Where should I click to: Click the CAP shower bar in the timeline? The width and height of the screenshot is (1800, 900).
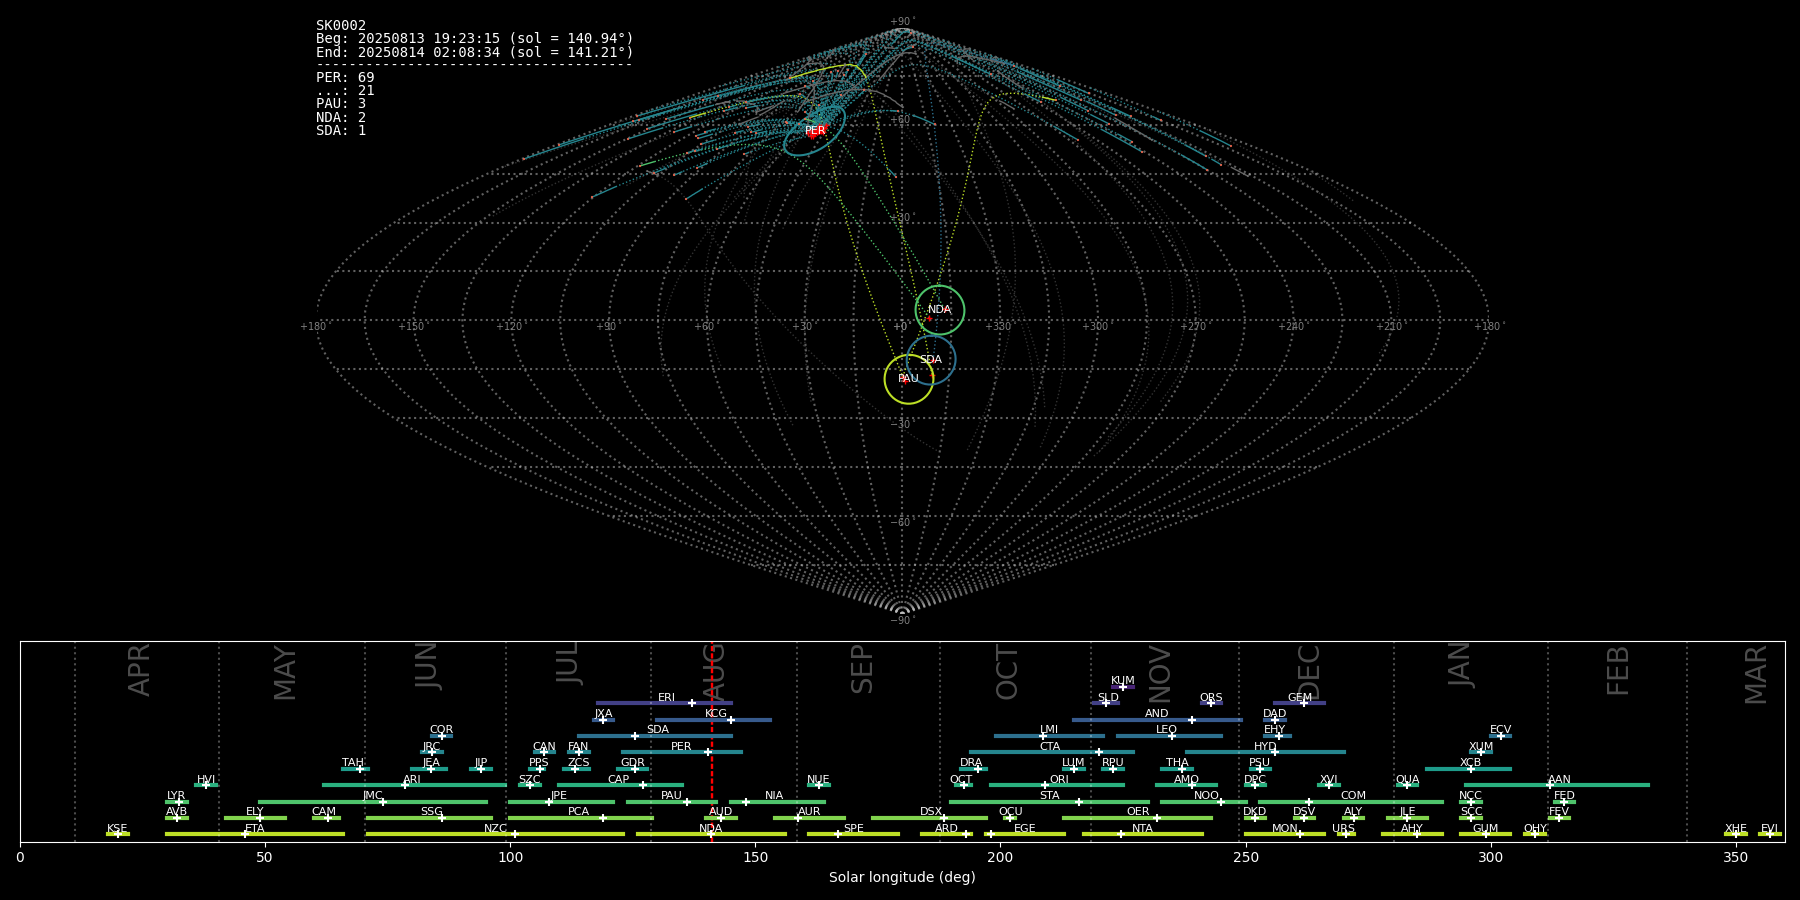tap(620, 785)
